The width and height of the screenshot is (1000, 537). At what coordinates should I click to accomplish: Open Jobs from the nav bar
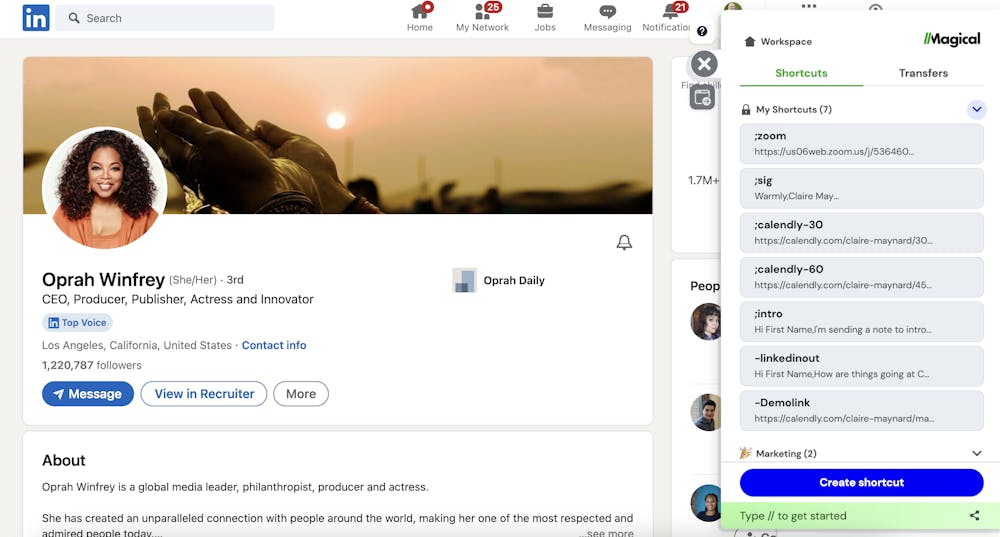point(545,17)
